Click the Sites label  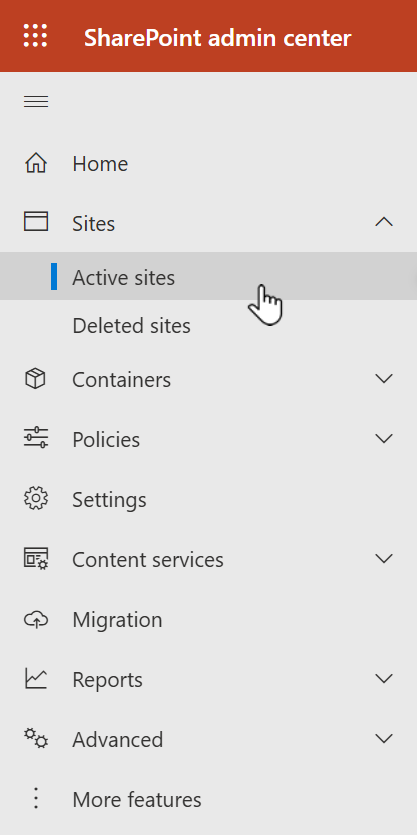pyautogui.click(x=94, y=224)
